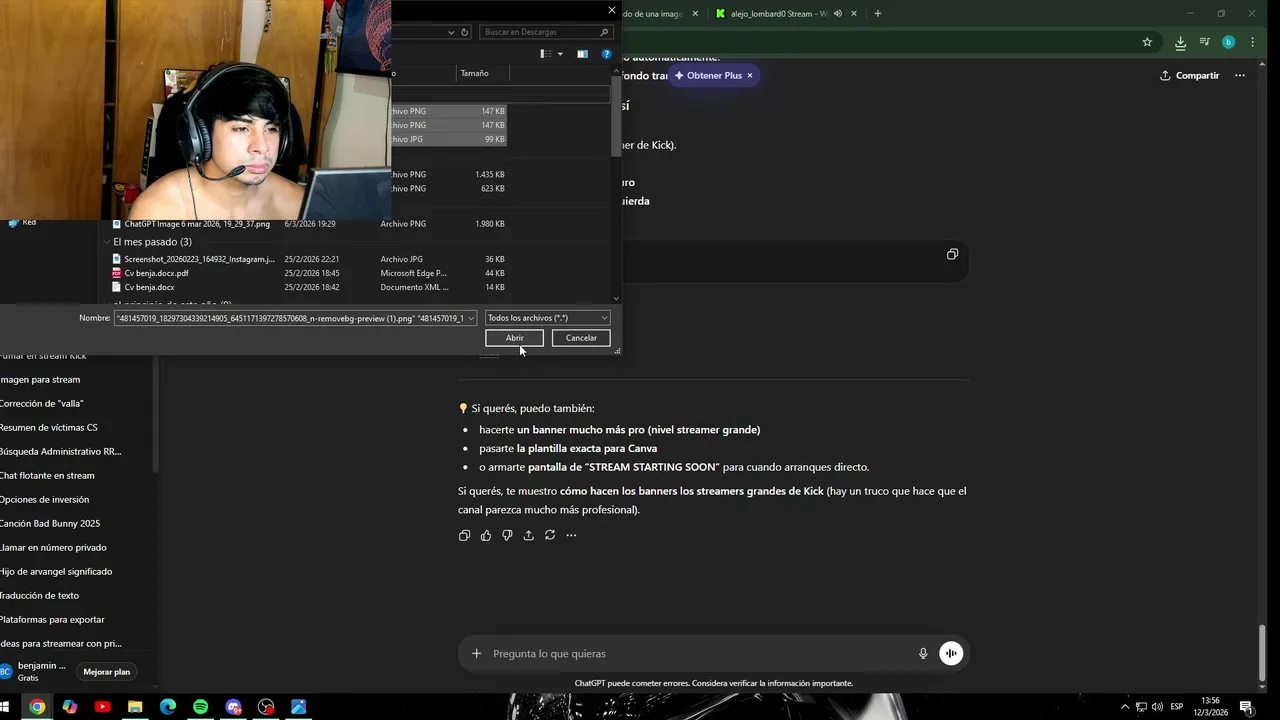Select file 'ChatGPT Image 6 mar 2026, 19_29_37.png'
This screenshot has height=720, width=1280.
pyautogui.click(x=197, y=224)
